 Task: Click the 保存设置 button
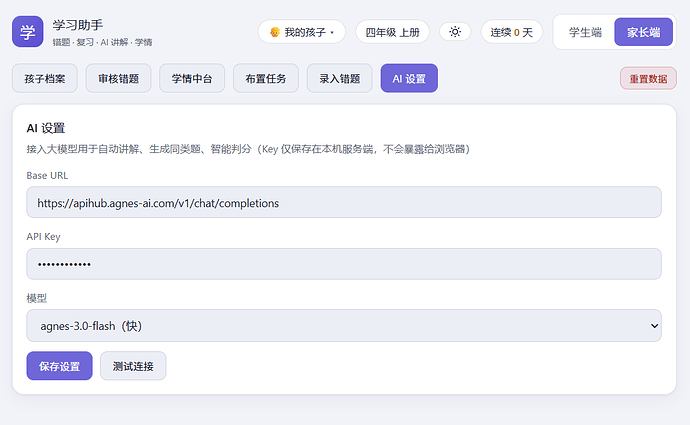click(59, 366)
